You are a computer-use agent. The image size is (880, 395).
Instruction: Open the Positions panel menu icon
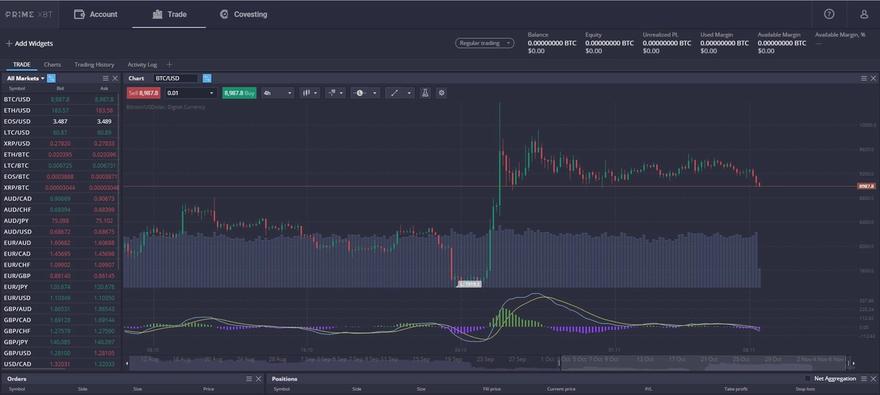[864, 379]
